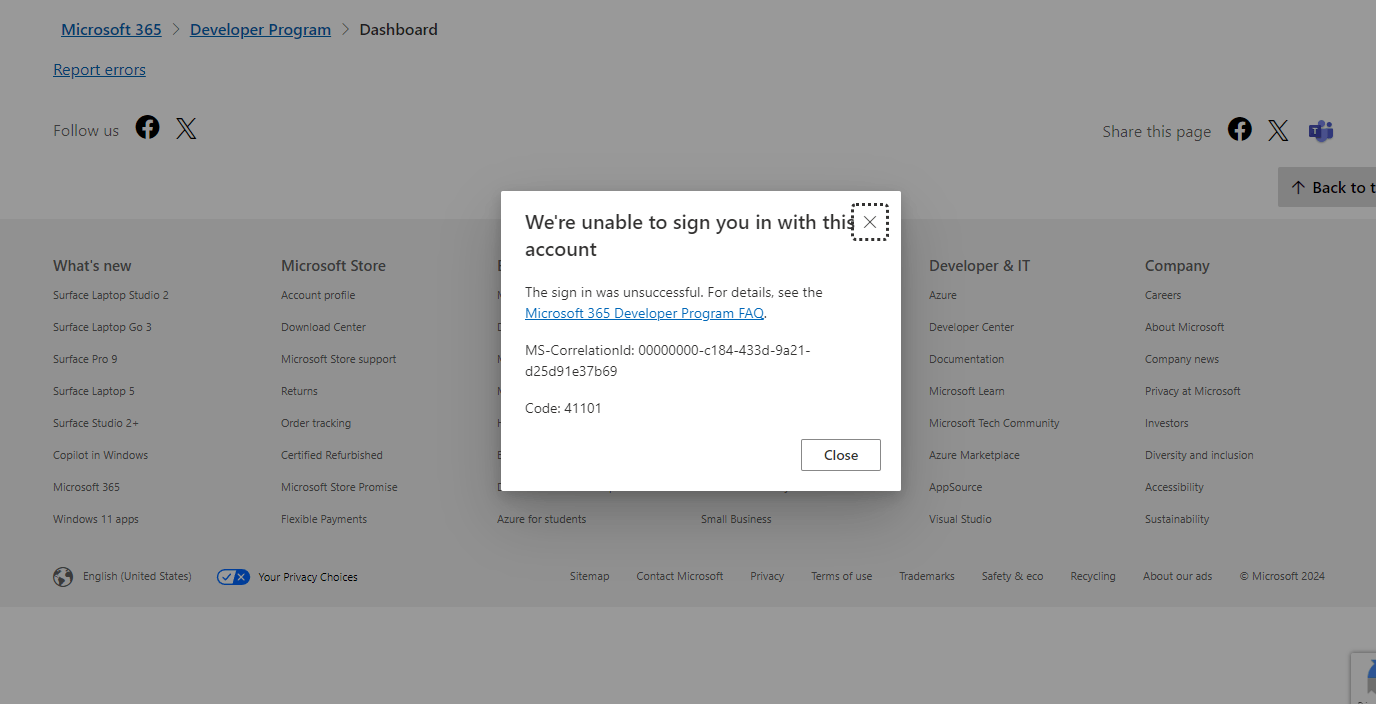Open Visual Studio link
The width and height of the screenshot is (1376, 704).
(960, 519)
